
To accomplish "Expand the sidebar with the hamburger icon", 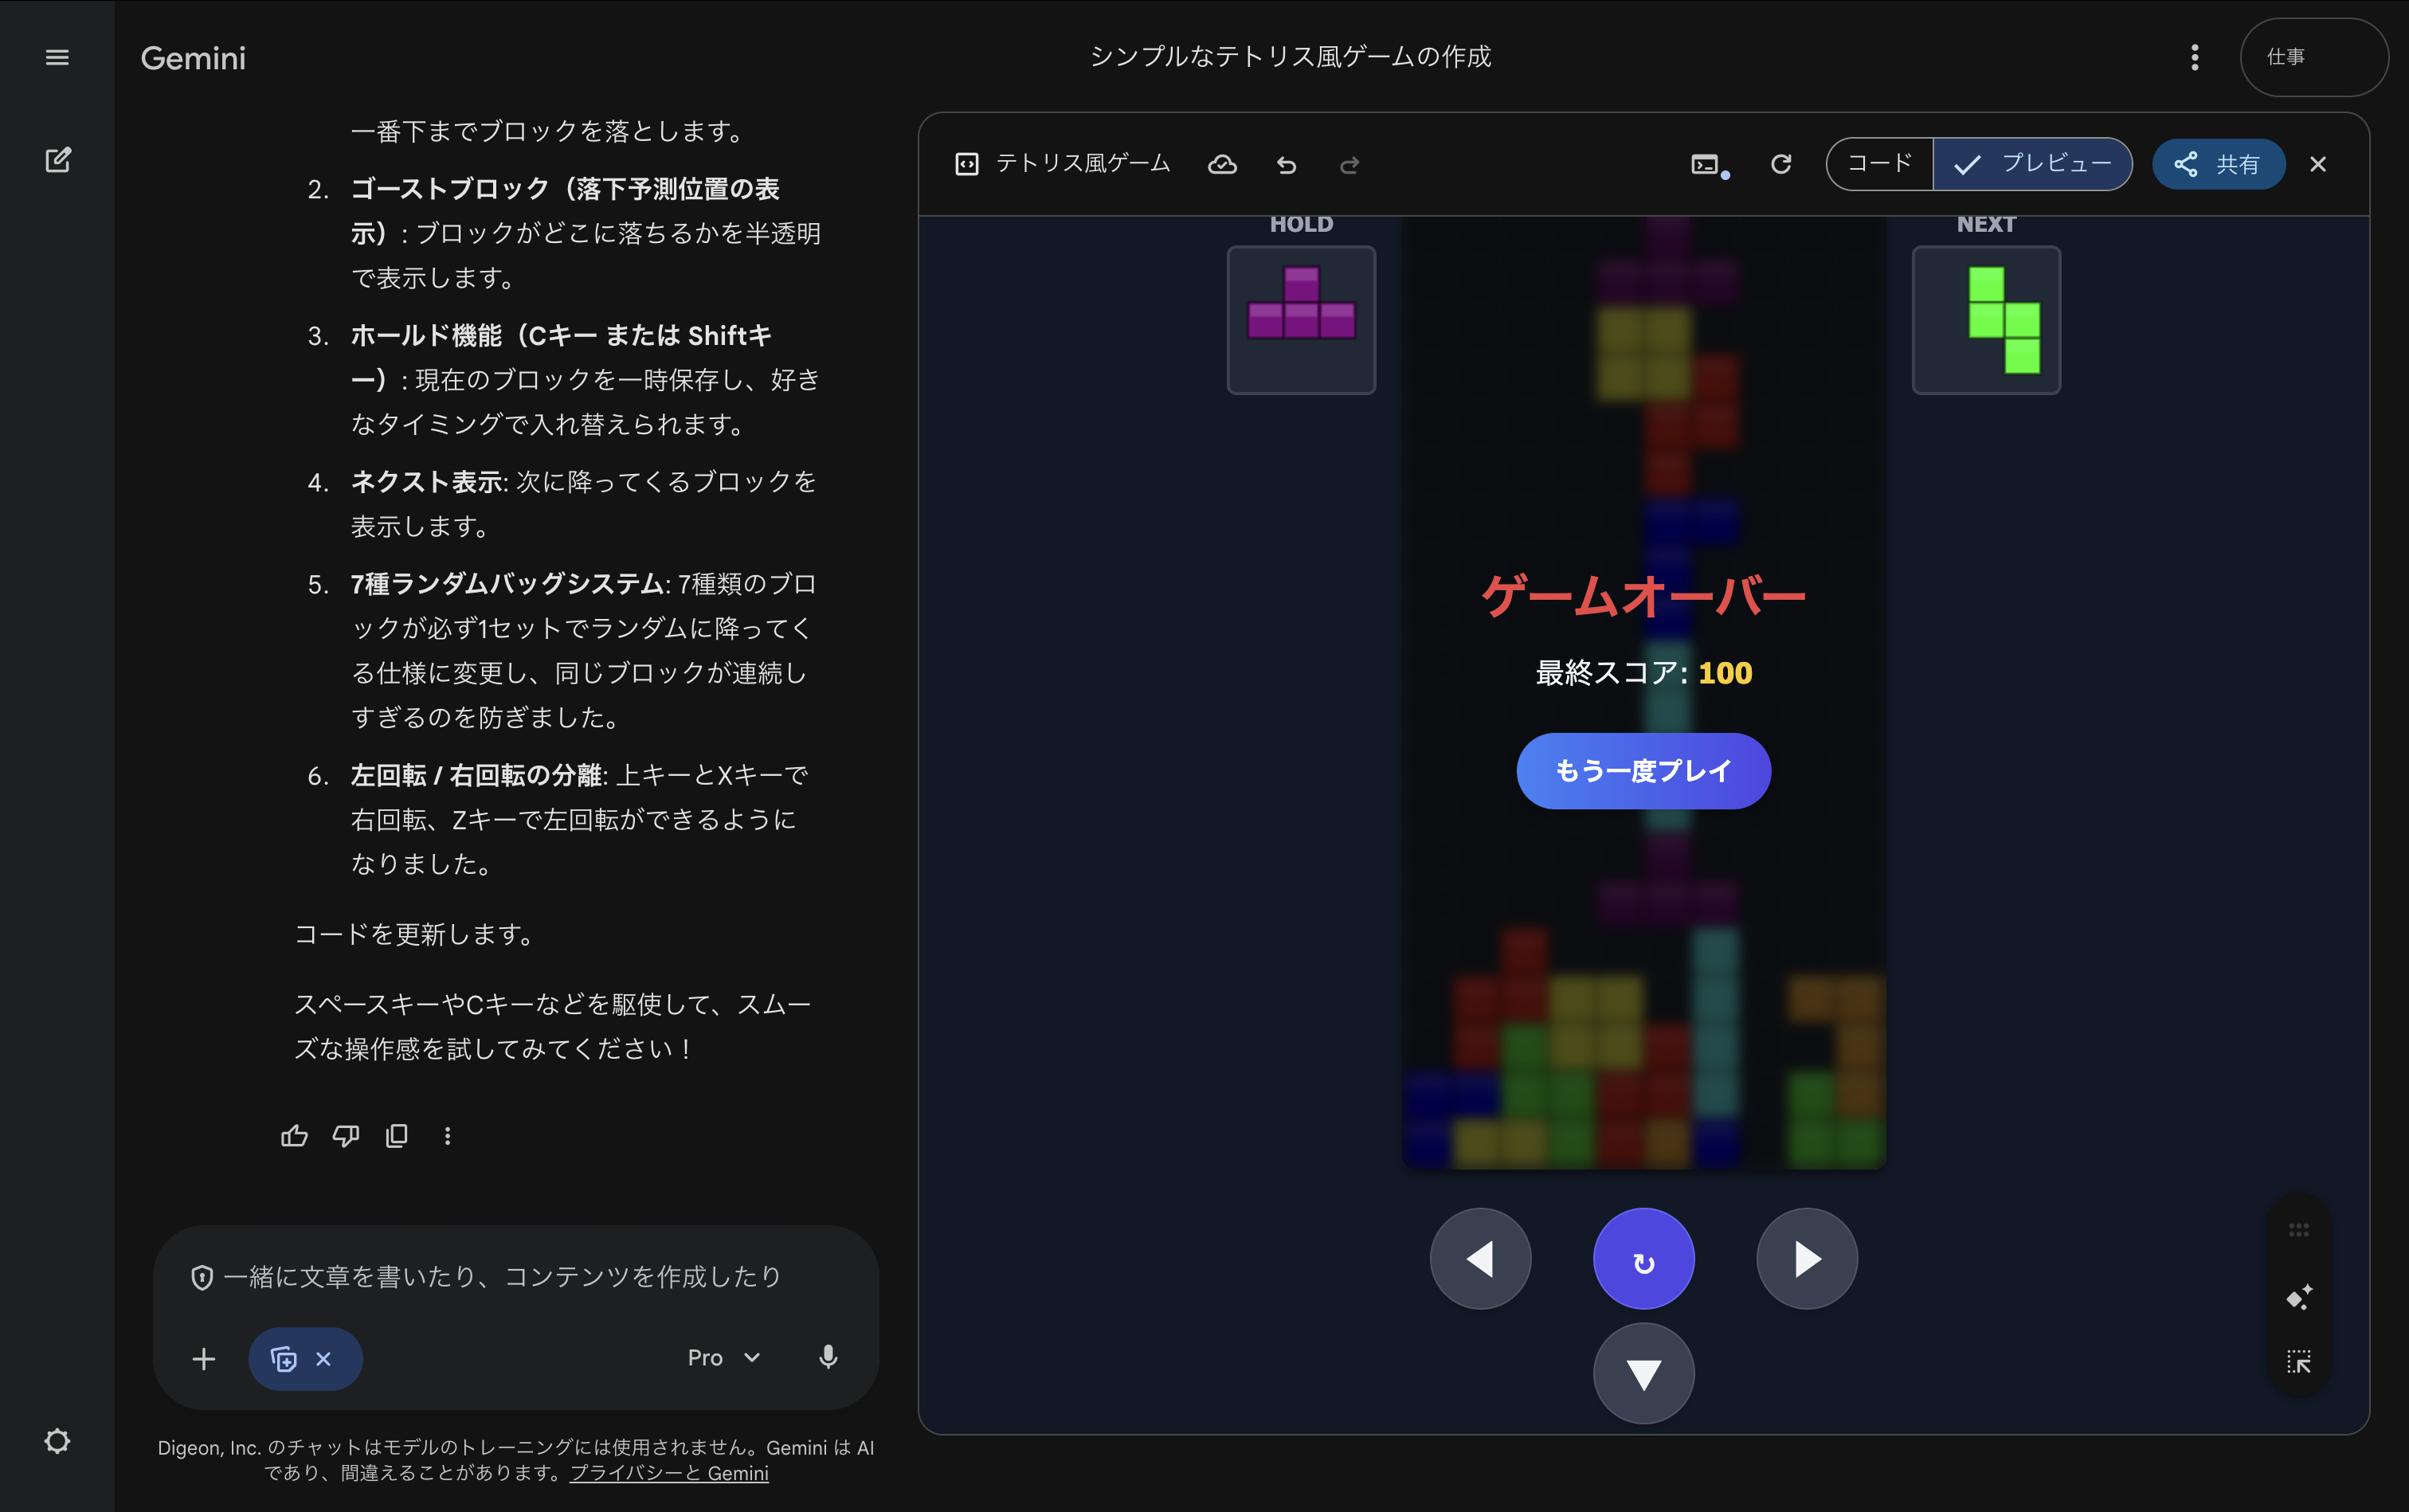I will point(57,57).
